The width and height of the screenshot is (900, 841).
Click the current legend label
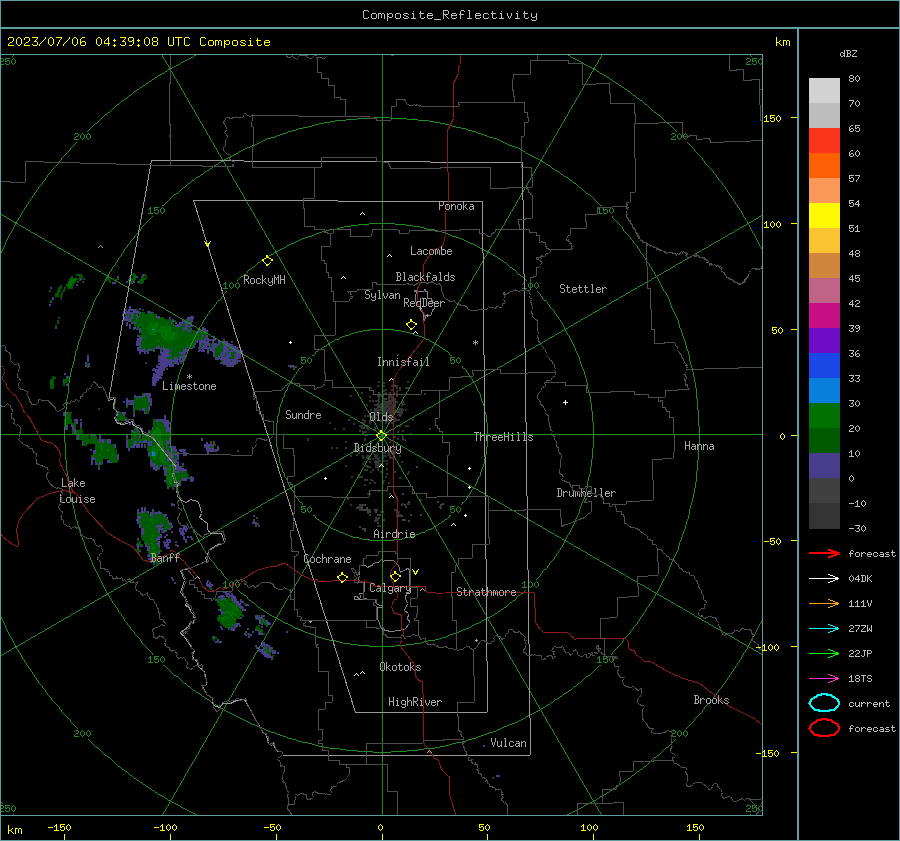[x=869, y=703]
